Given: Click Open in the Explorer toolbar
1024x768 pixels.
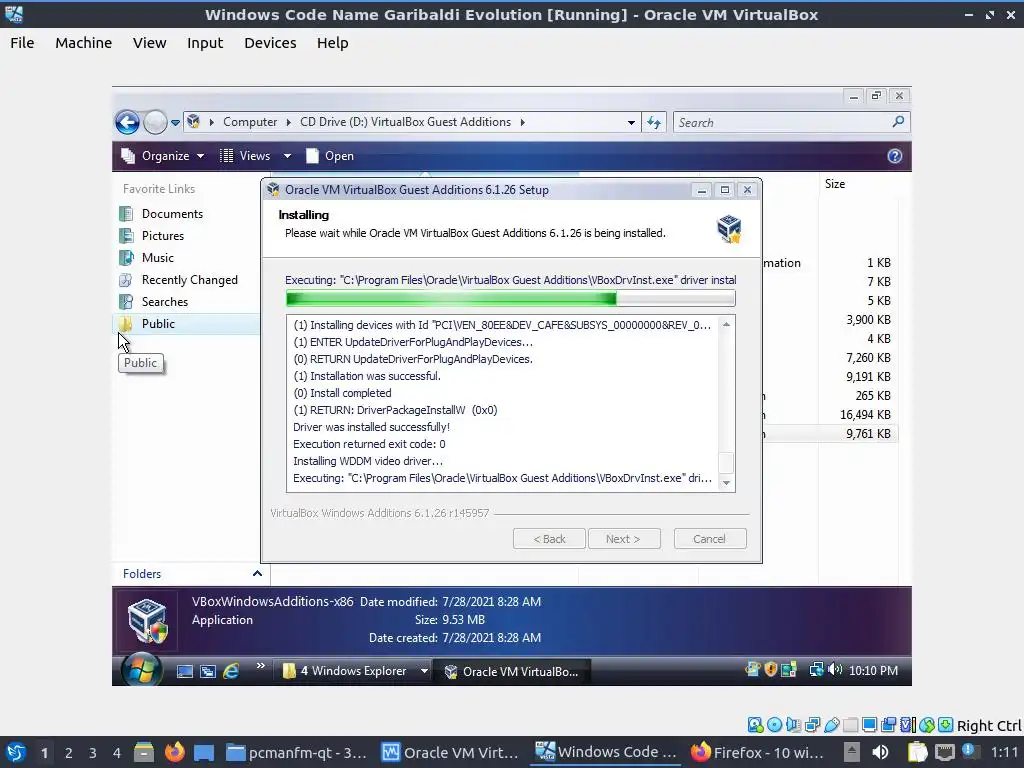Looking at the screenshot, I should (330, 156).
